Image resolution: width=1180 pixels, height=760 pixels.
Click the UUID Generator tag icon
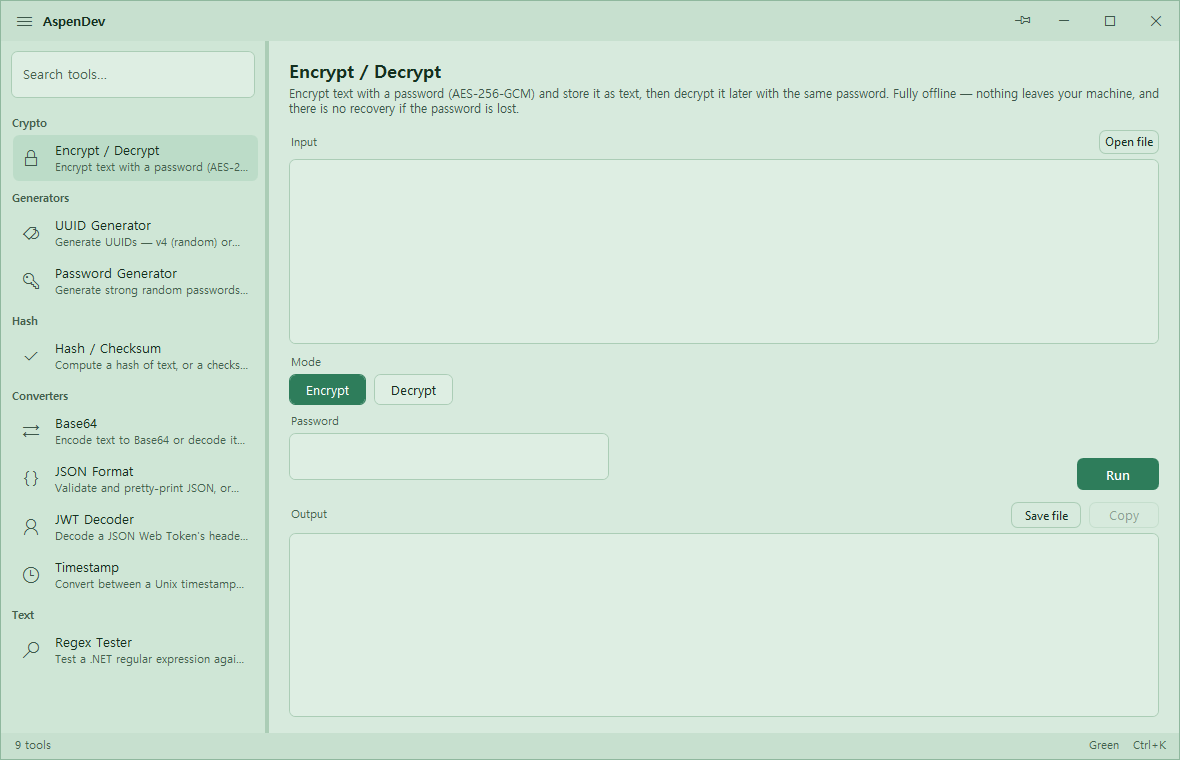31,233
